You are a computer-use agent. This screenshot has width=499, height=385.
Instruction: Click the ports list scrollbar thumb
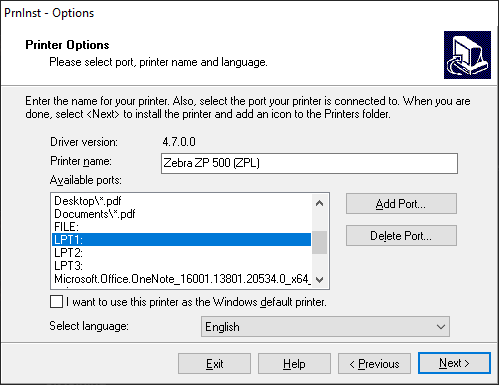[319, 242]
